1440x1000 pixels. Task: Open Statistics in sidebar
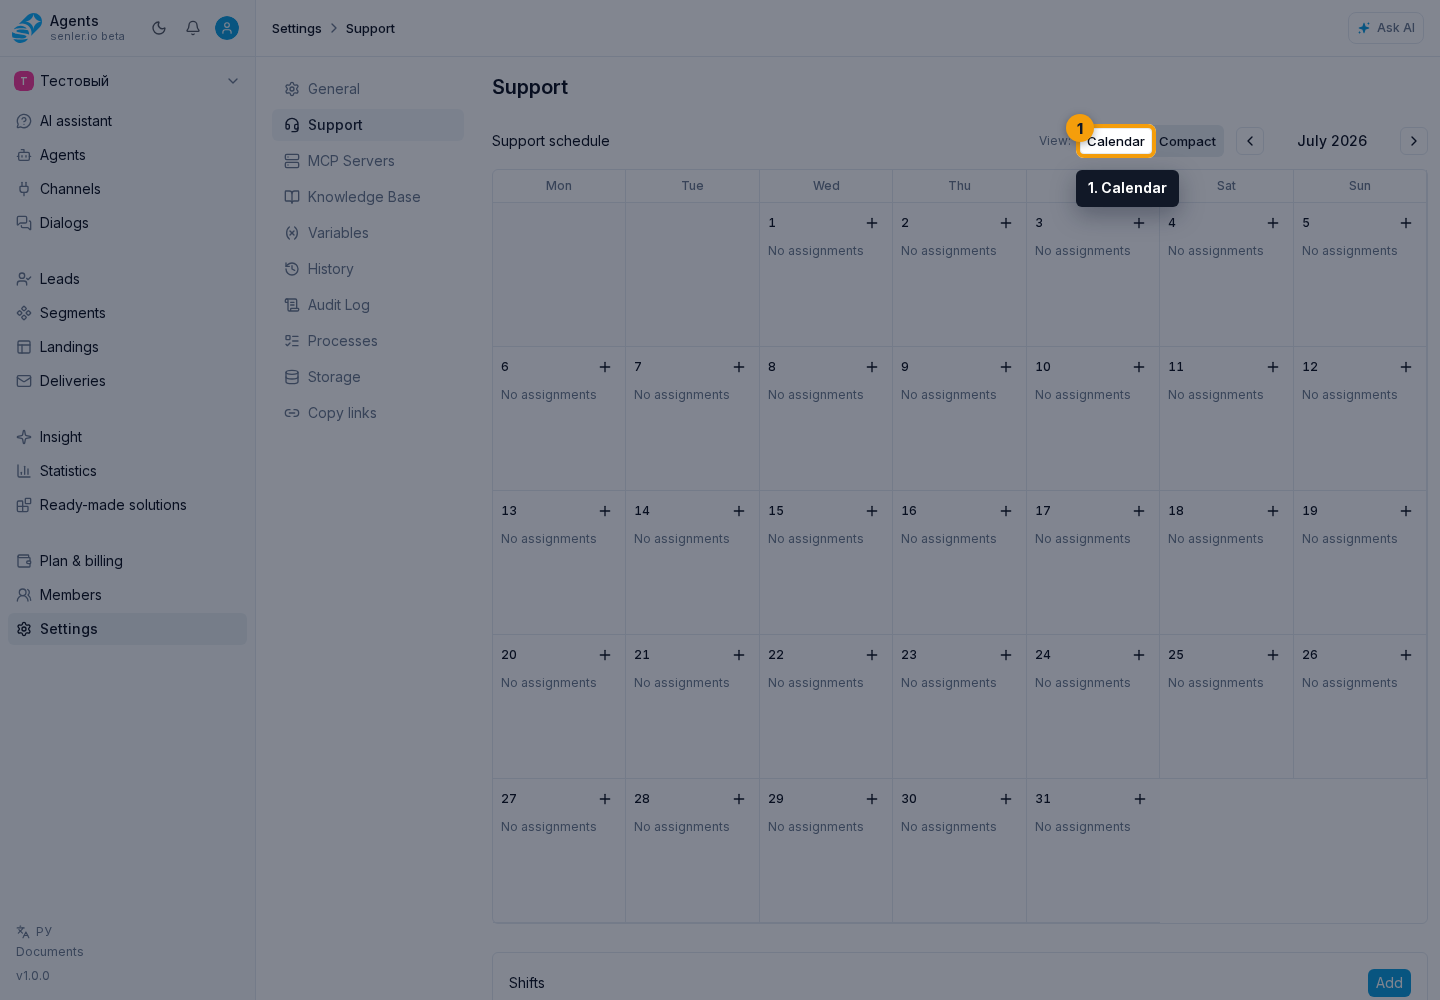[127, 471]
